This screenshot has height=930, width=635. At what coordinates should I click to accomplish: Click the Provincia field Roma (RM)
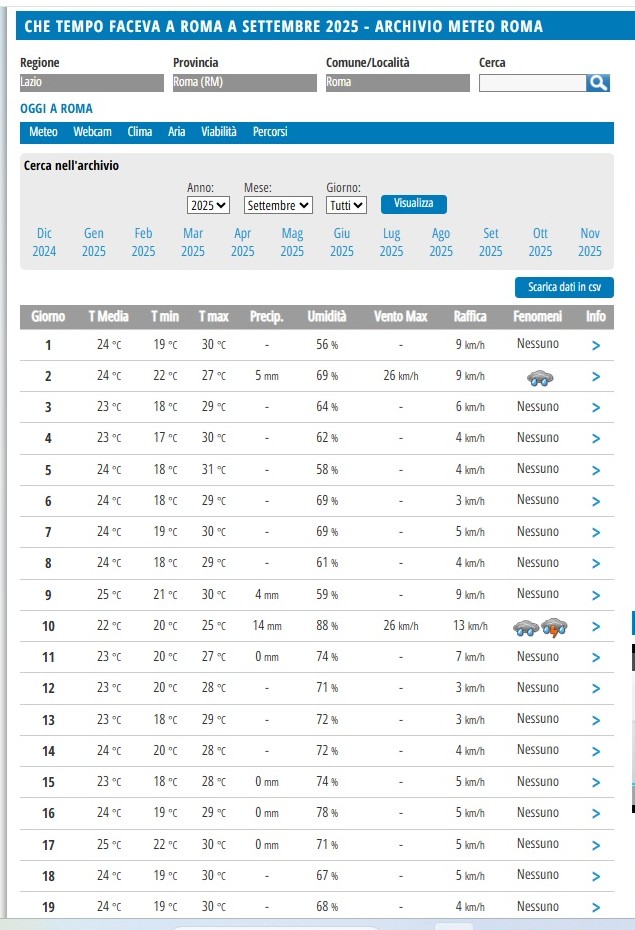point(244,83)
